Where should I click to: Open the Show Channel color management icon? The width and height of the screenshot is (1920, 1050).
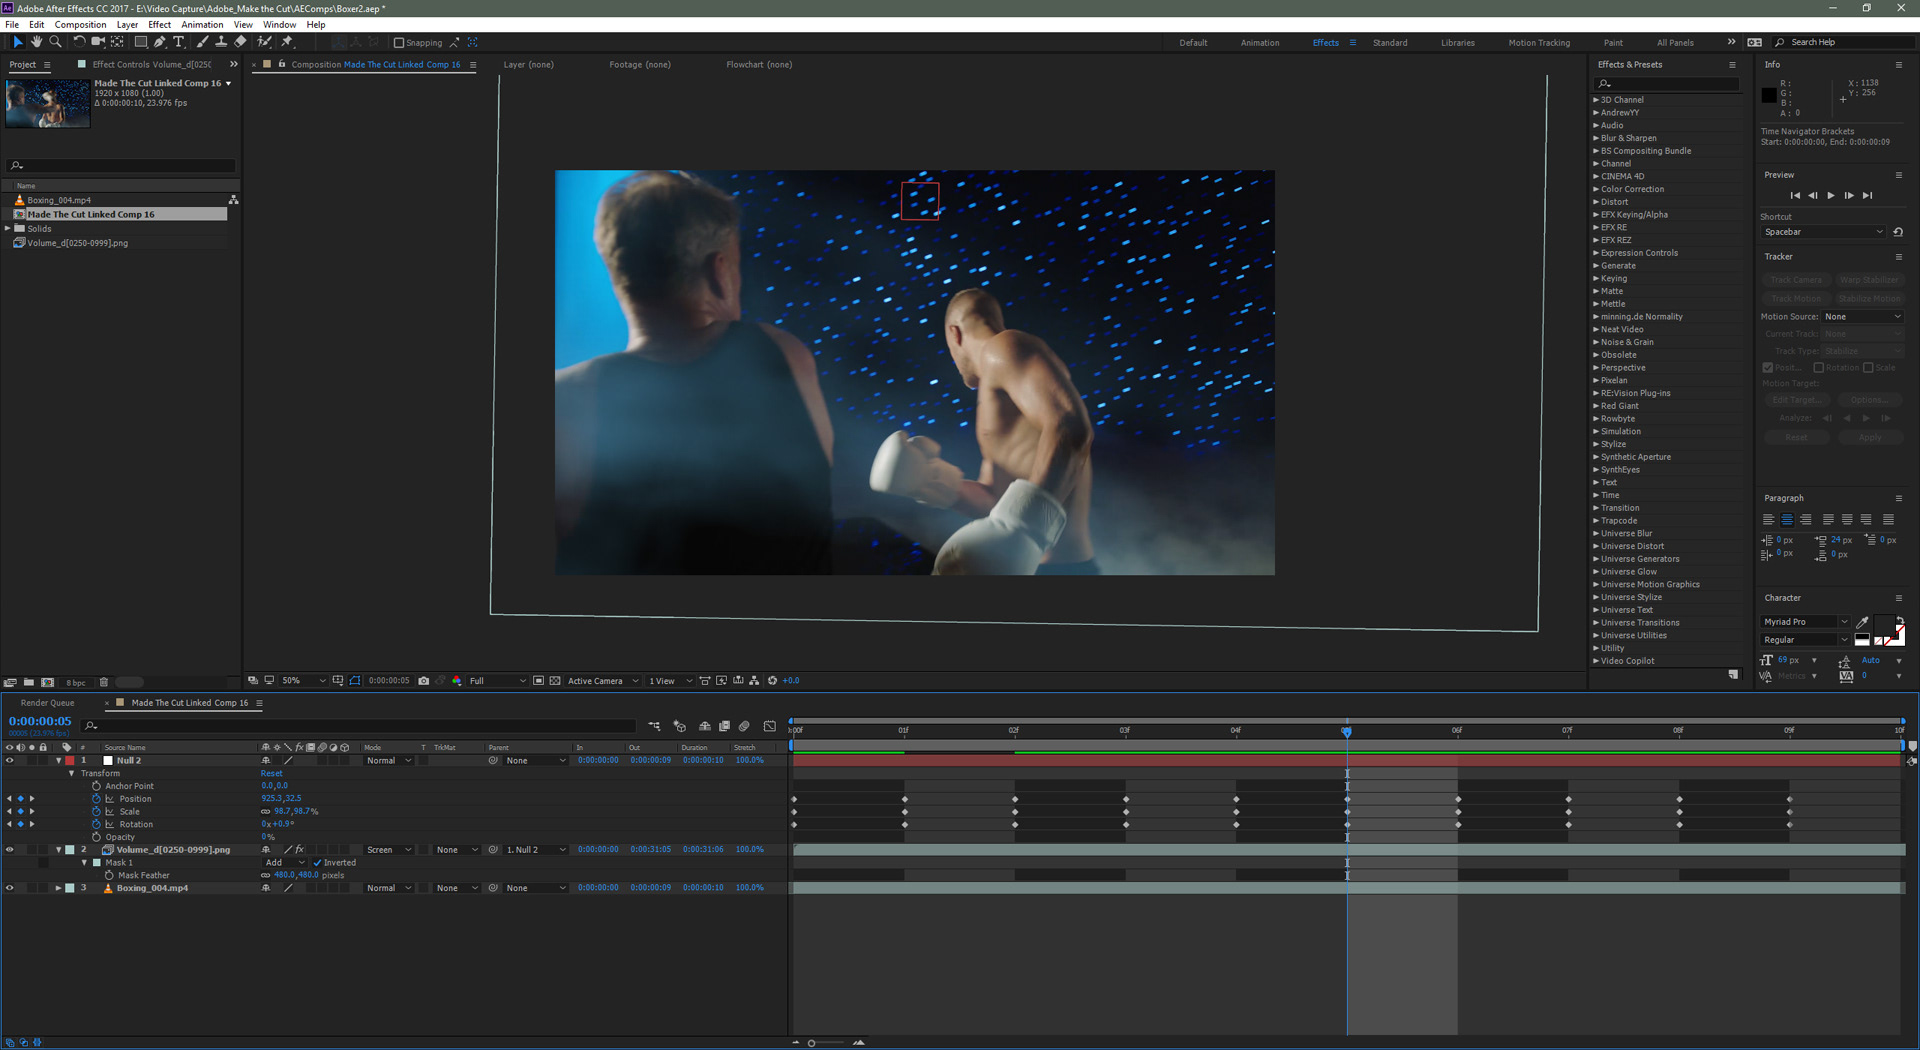coord(457,681)
